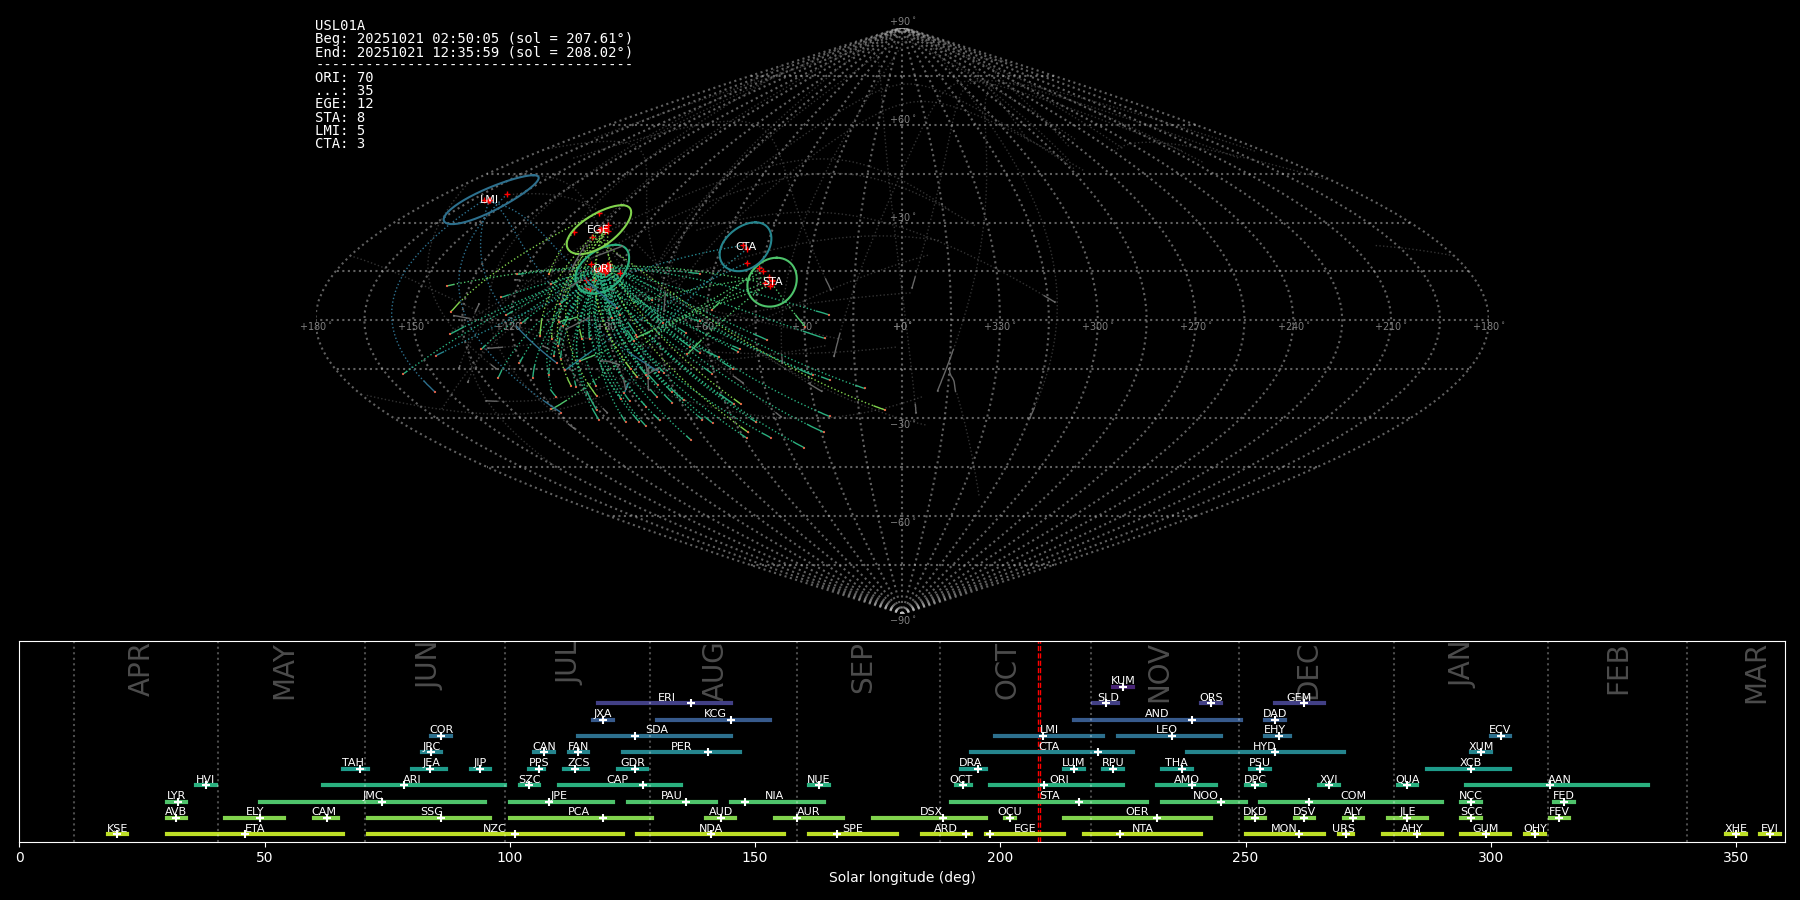This screenshot has width=1800, height=900.
Task: Click the NZC shower bar in timeline
Action: [495, 834]
